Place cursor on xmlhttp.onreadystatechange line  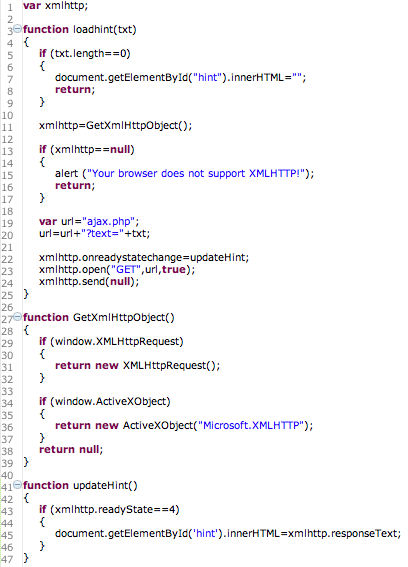coord(144,257)
